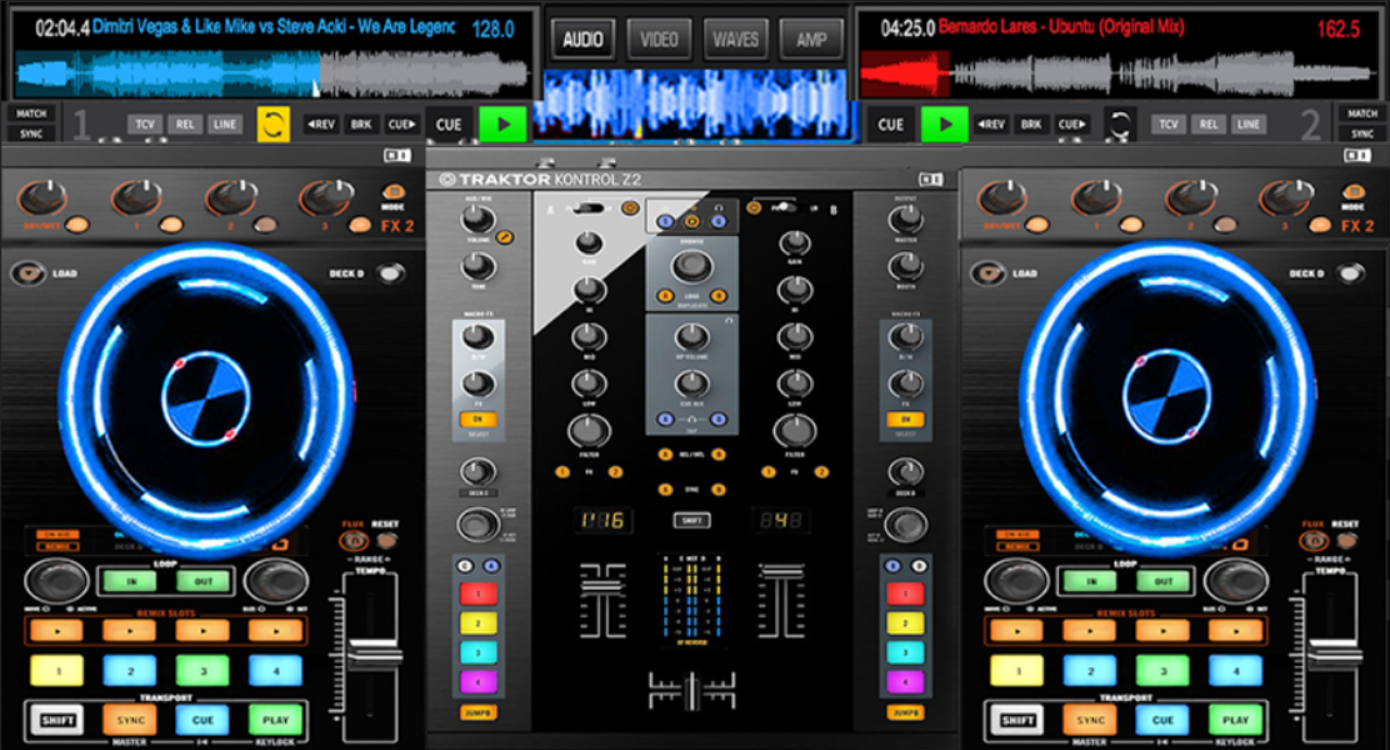Click the SYNC button under deck 2 MATCH
This screenshot has width=1390, height=750.
(1362, 134)
